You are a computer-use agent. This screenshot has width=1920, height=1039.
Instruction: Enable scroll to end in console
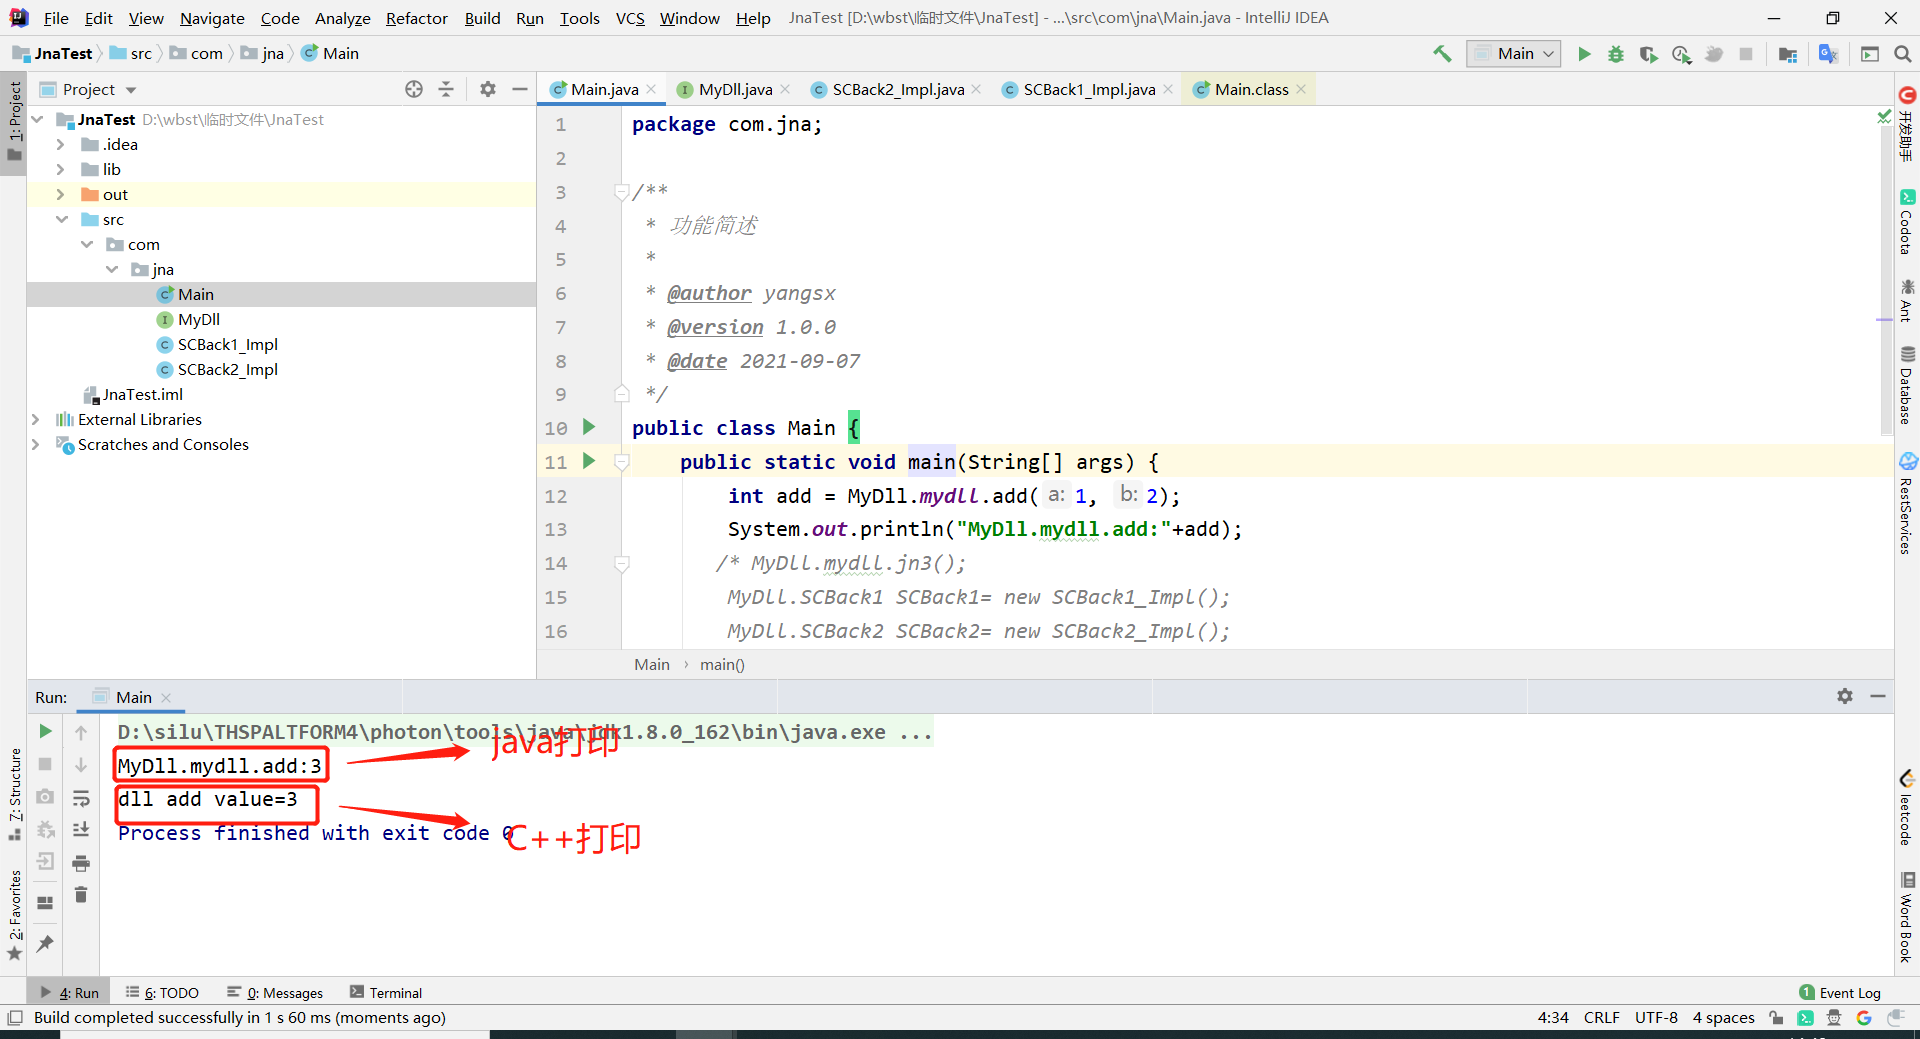(81, 829)
